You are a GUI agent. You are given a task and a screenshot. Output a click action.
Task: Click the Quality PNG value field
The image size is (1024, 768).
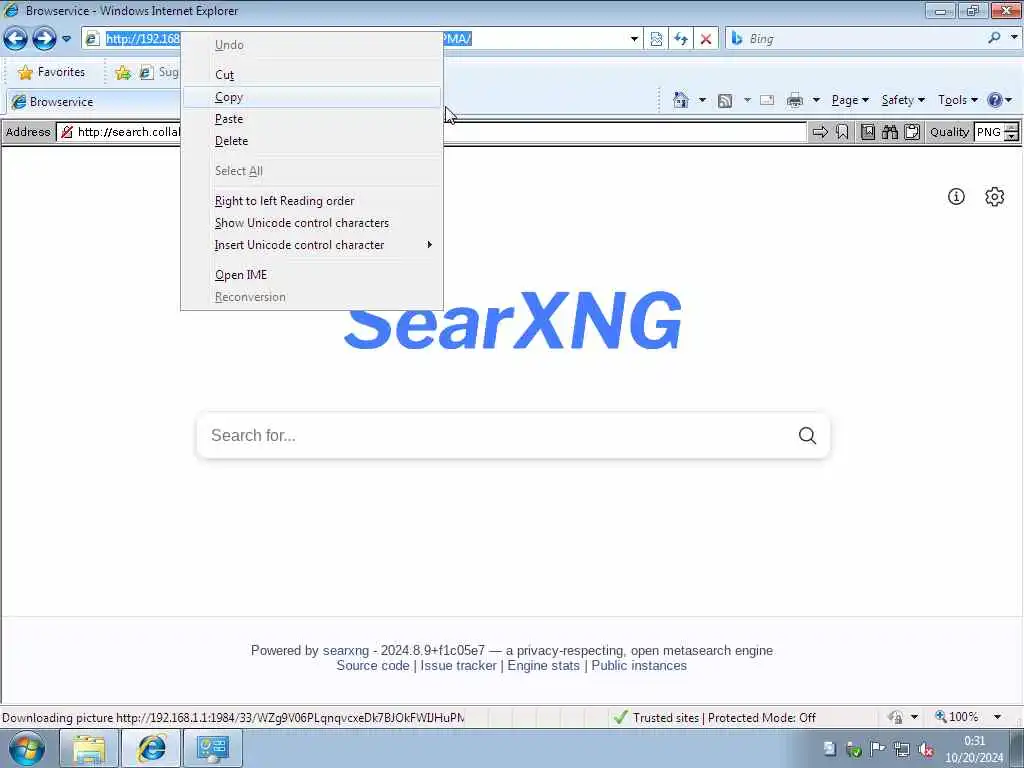(x=989, y=133)
